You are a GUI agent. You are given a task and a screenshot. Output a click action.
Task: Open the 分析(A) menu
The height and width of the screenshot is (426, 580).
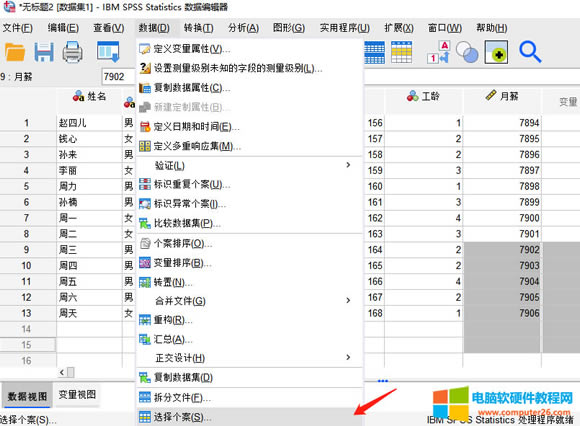243,28
